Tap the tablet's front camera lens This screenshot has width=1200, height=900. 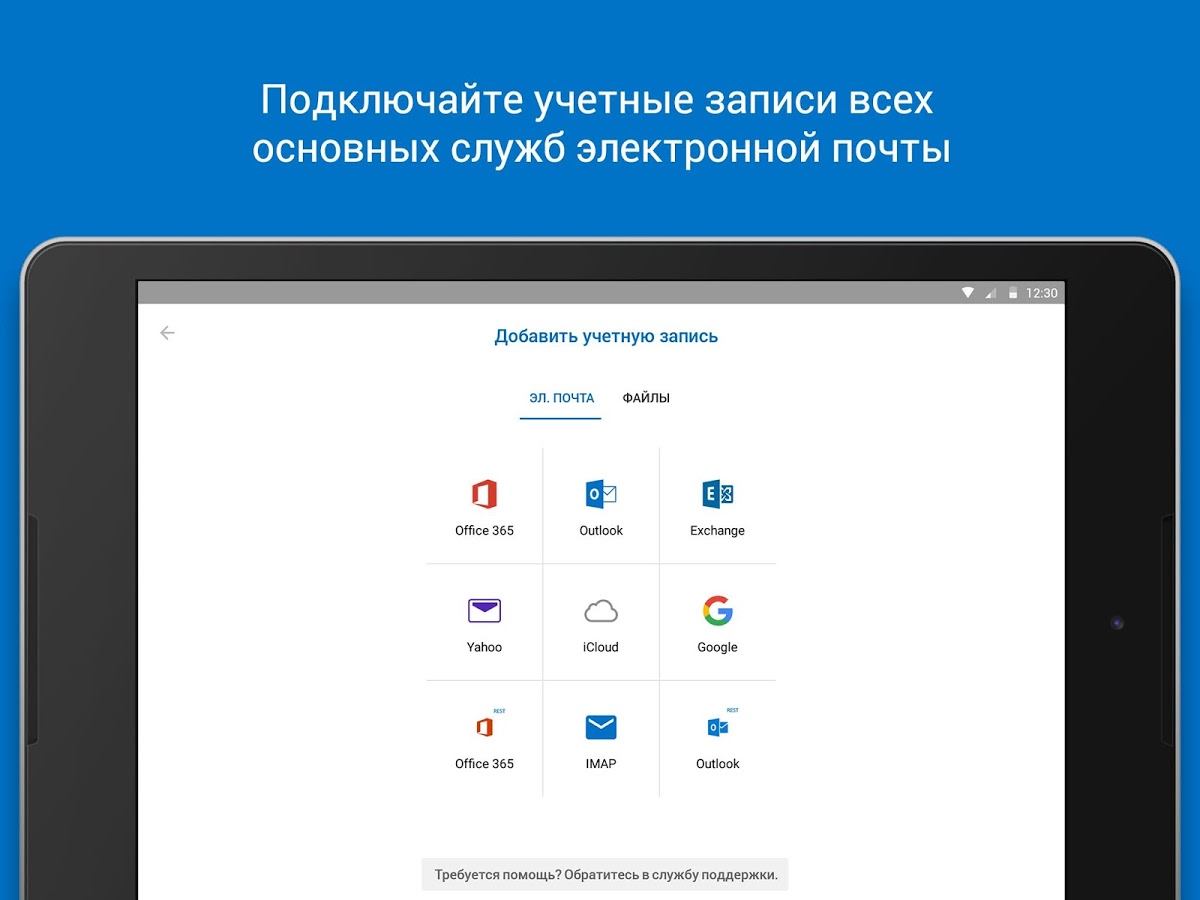pos(1117,623)
